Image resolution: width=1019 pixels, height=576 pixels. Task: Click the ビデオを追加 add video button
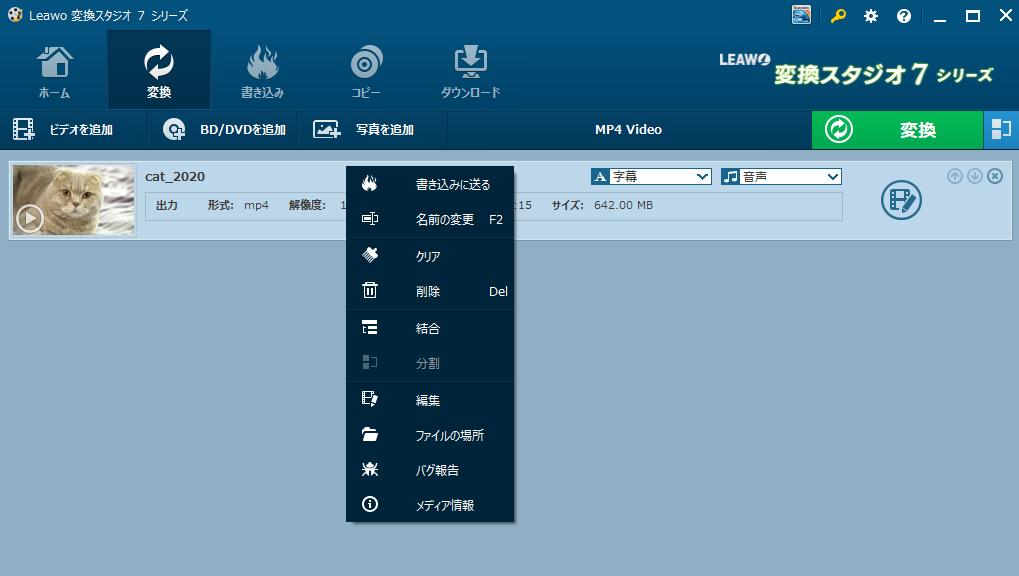(x=63, y=130)
